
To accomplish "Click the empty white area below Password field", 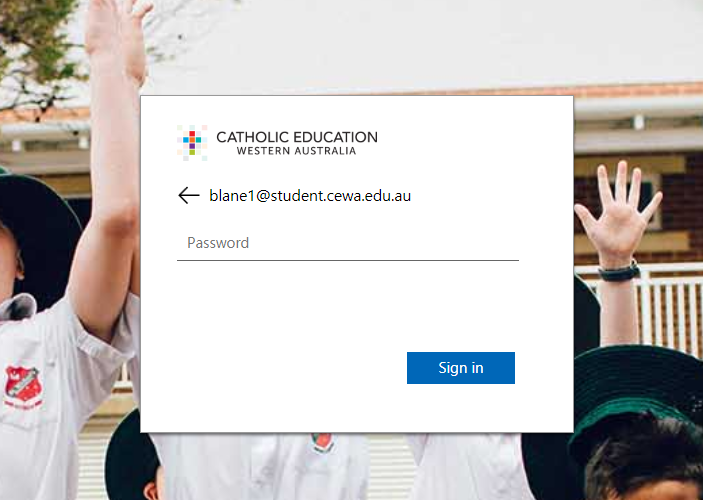I will pyautogui.click(x=348, y=305).
